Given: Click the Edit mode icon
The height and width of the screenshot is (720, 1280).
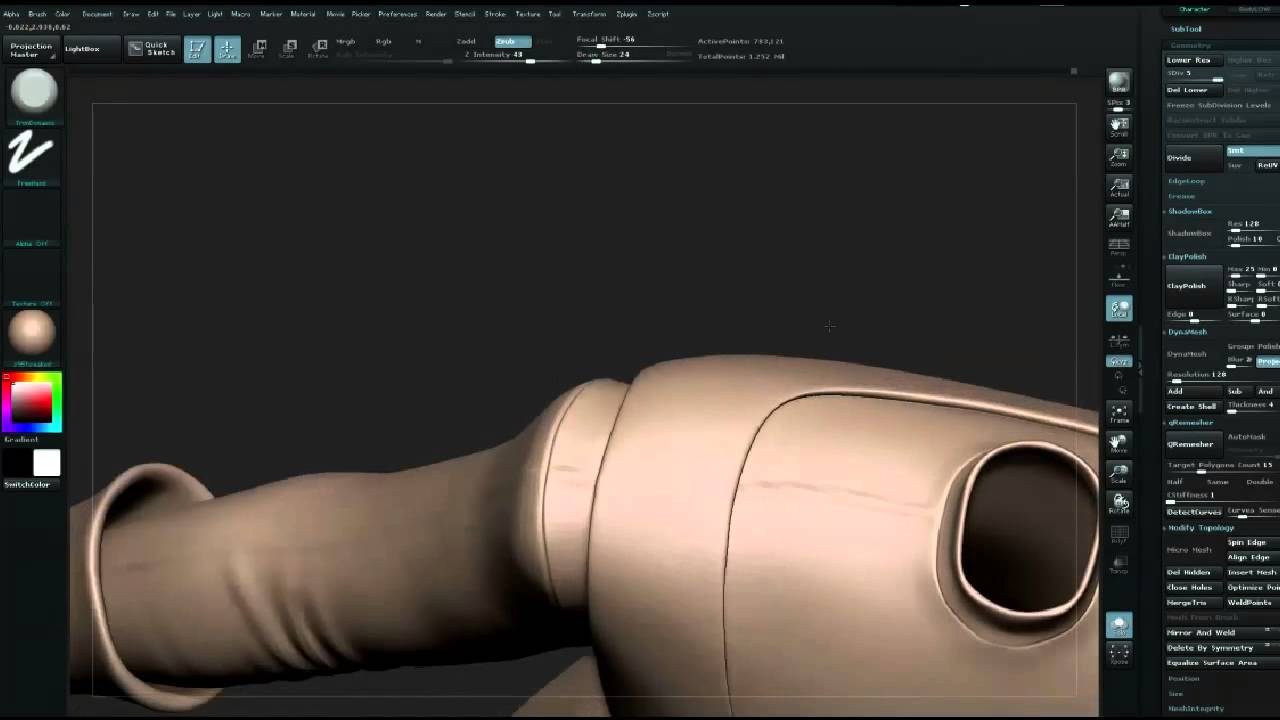Looking at the screenshot, I should (197, 48).
